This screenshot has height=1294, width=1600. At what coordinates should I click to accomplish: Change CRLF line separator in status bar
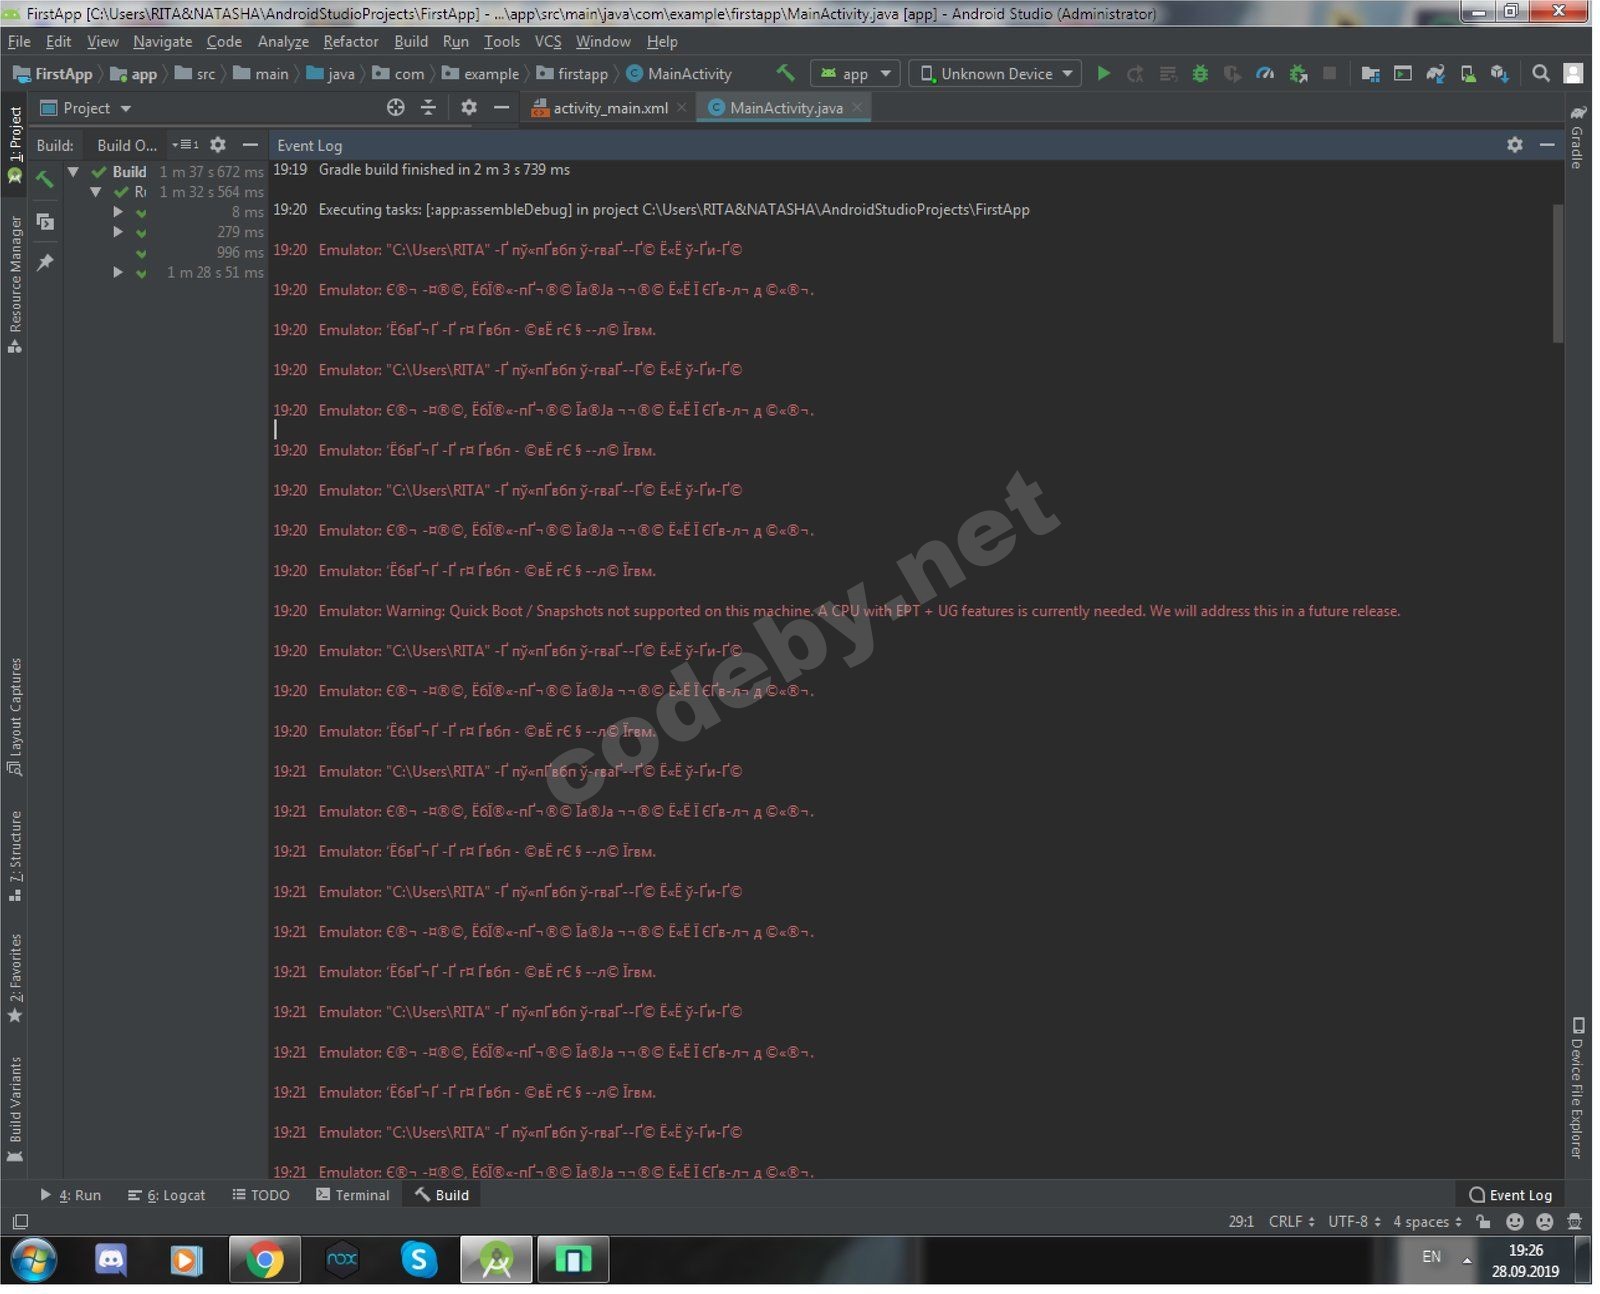pos(1291,1222)
